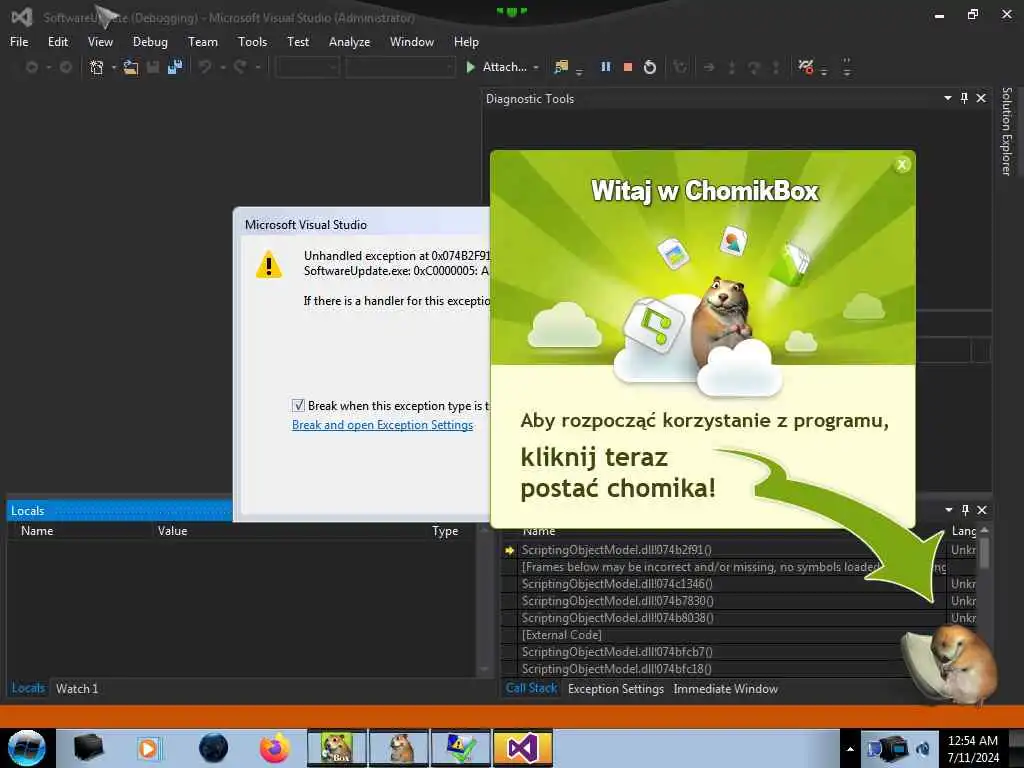Click the Stop Debugging red square

click(x=628, y=67)
